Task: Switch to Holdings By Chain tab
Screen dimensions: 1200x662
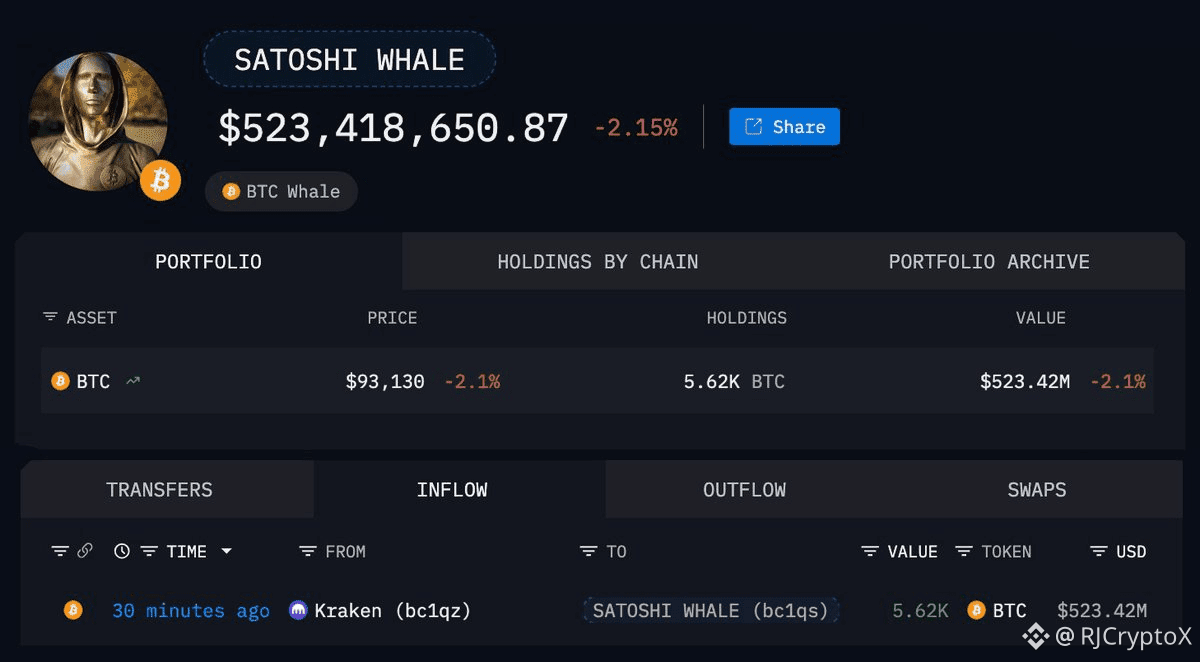Action: click(x=598, y=262)
